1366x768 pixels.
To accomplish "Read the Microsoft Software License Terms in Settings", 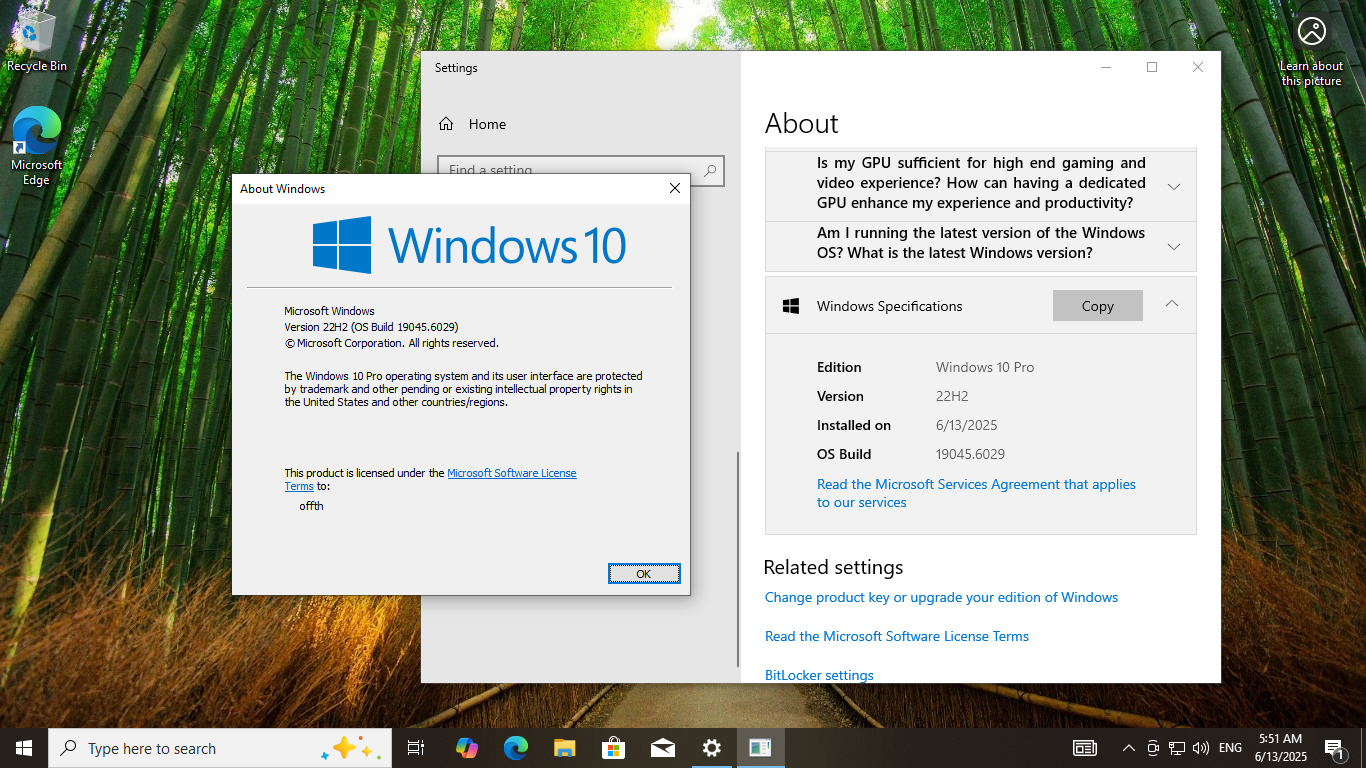I will pyautogui.click(x=897, y=636).
